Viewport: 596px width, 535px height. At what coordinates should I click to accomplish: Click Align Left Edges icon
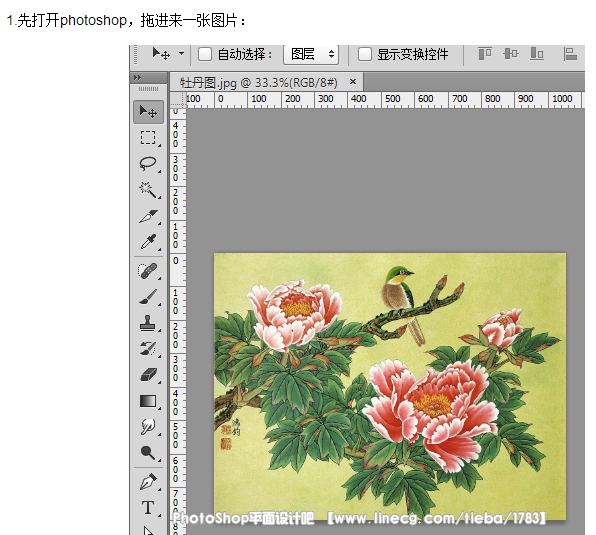click(x=570, y=54)
